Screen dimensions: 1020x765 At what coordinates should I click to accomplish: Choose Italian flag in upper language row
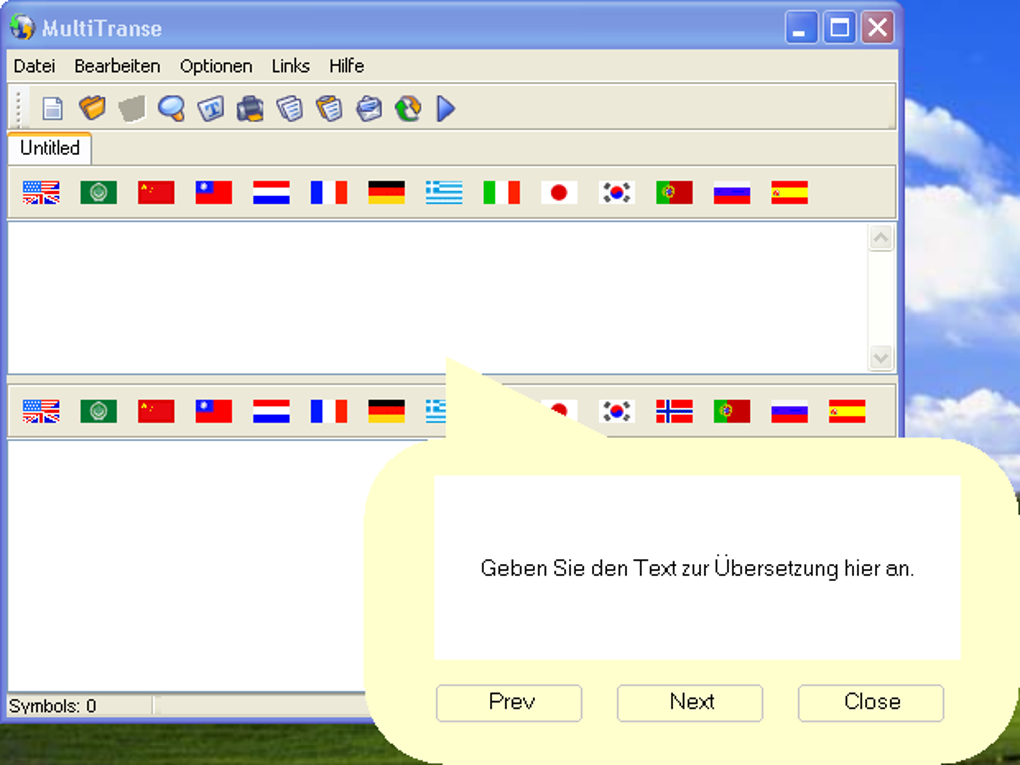502,193
